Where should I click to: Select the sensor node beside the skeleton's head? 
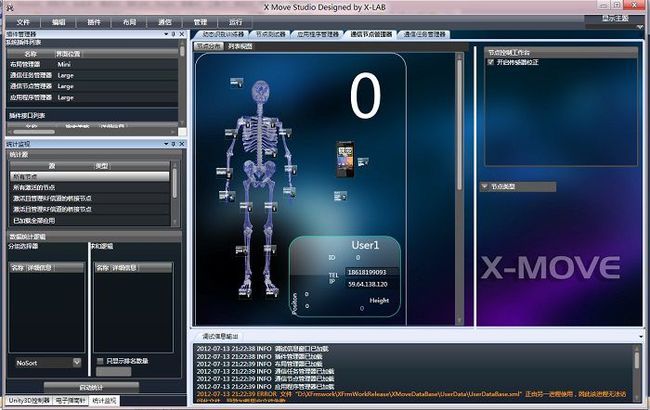click(237, 82)
